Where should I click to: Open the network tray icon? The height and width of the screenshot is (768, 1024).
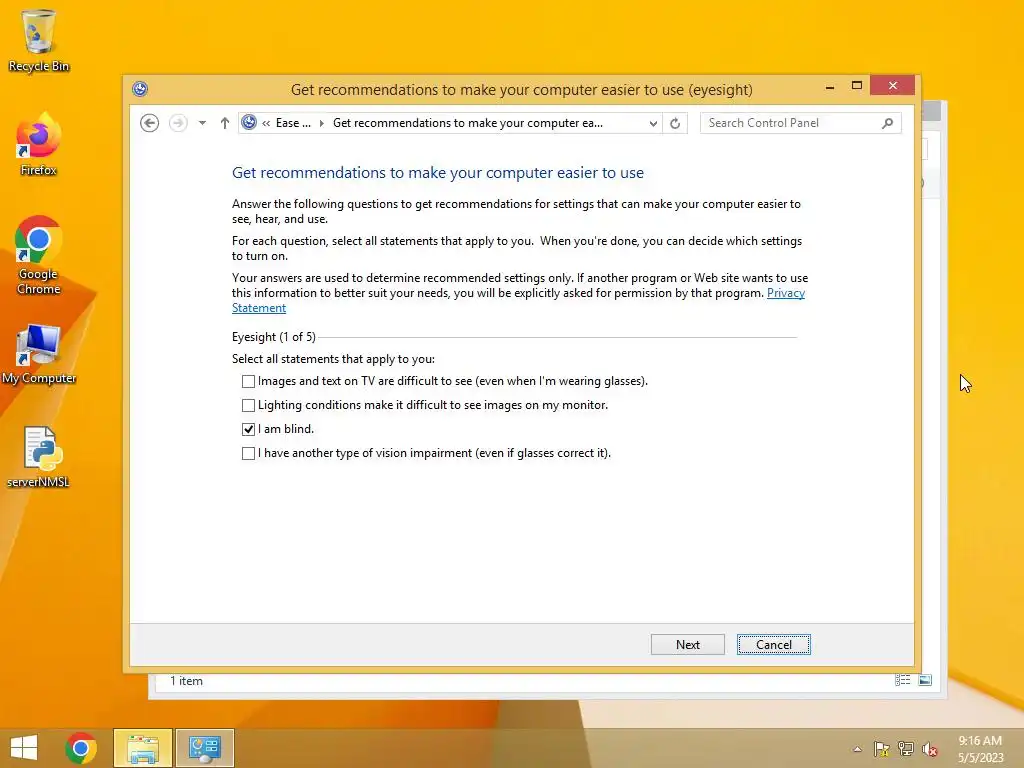tap(905, 749)
